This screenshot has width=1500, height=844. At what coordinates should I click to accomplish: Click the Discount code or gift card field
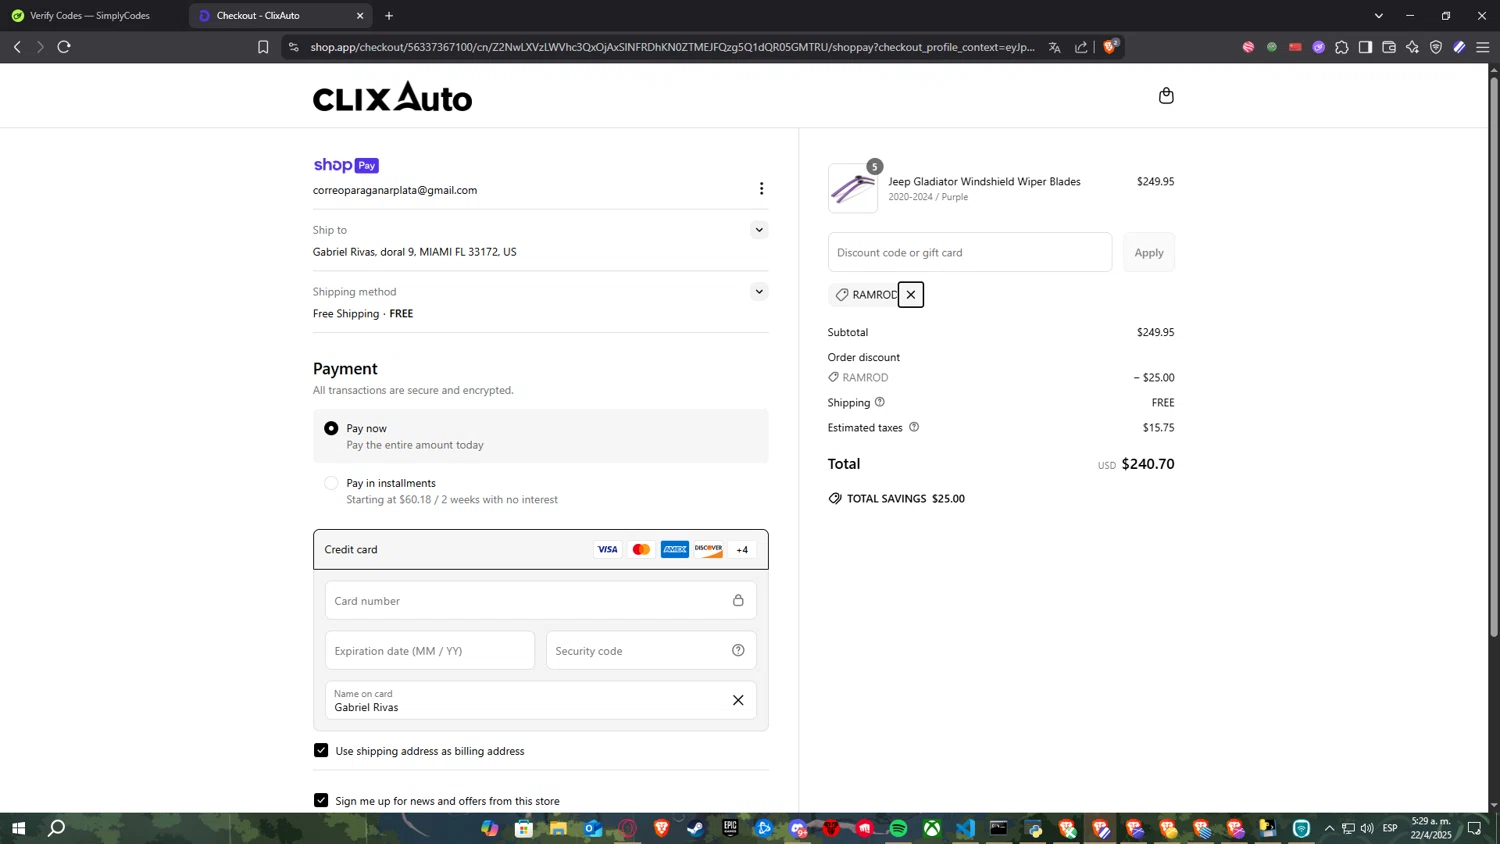pos(970,252)
